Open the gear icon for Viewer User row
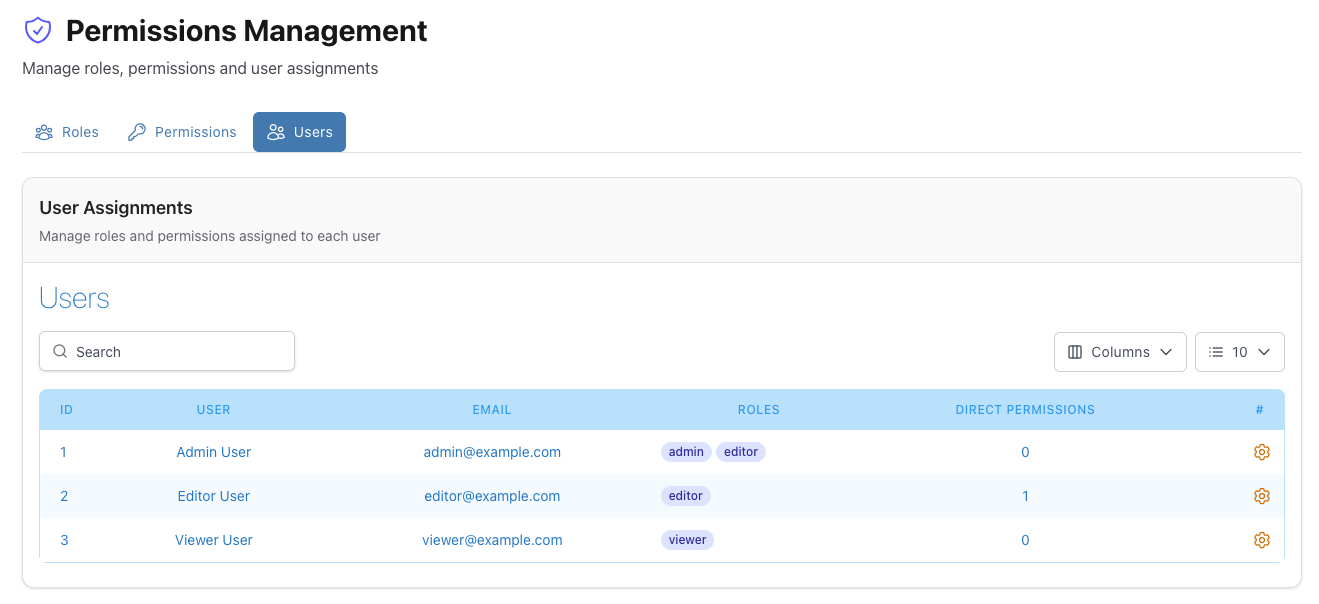This screenshot has height=604, width=1319. [x=1261, y=539]
